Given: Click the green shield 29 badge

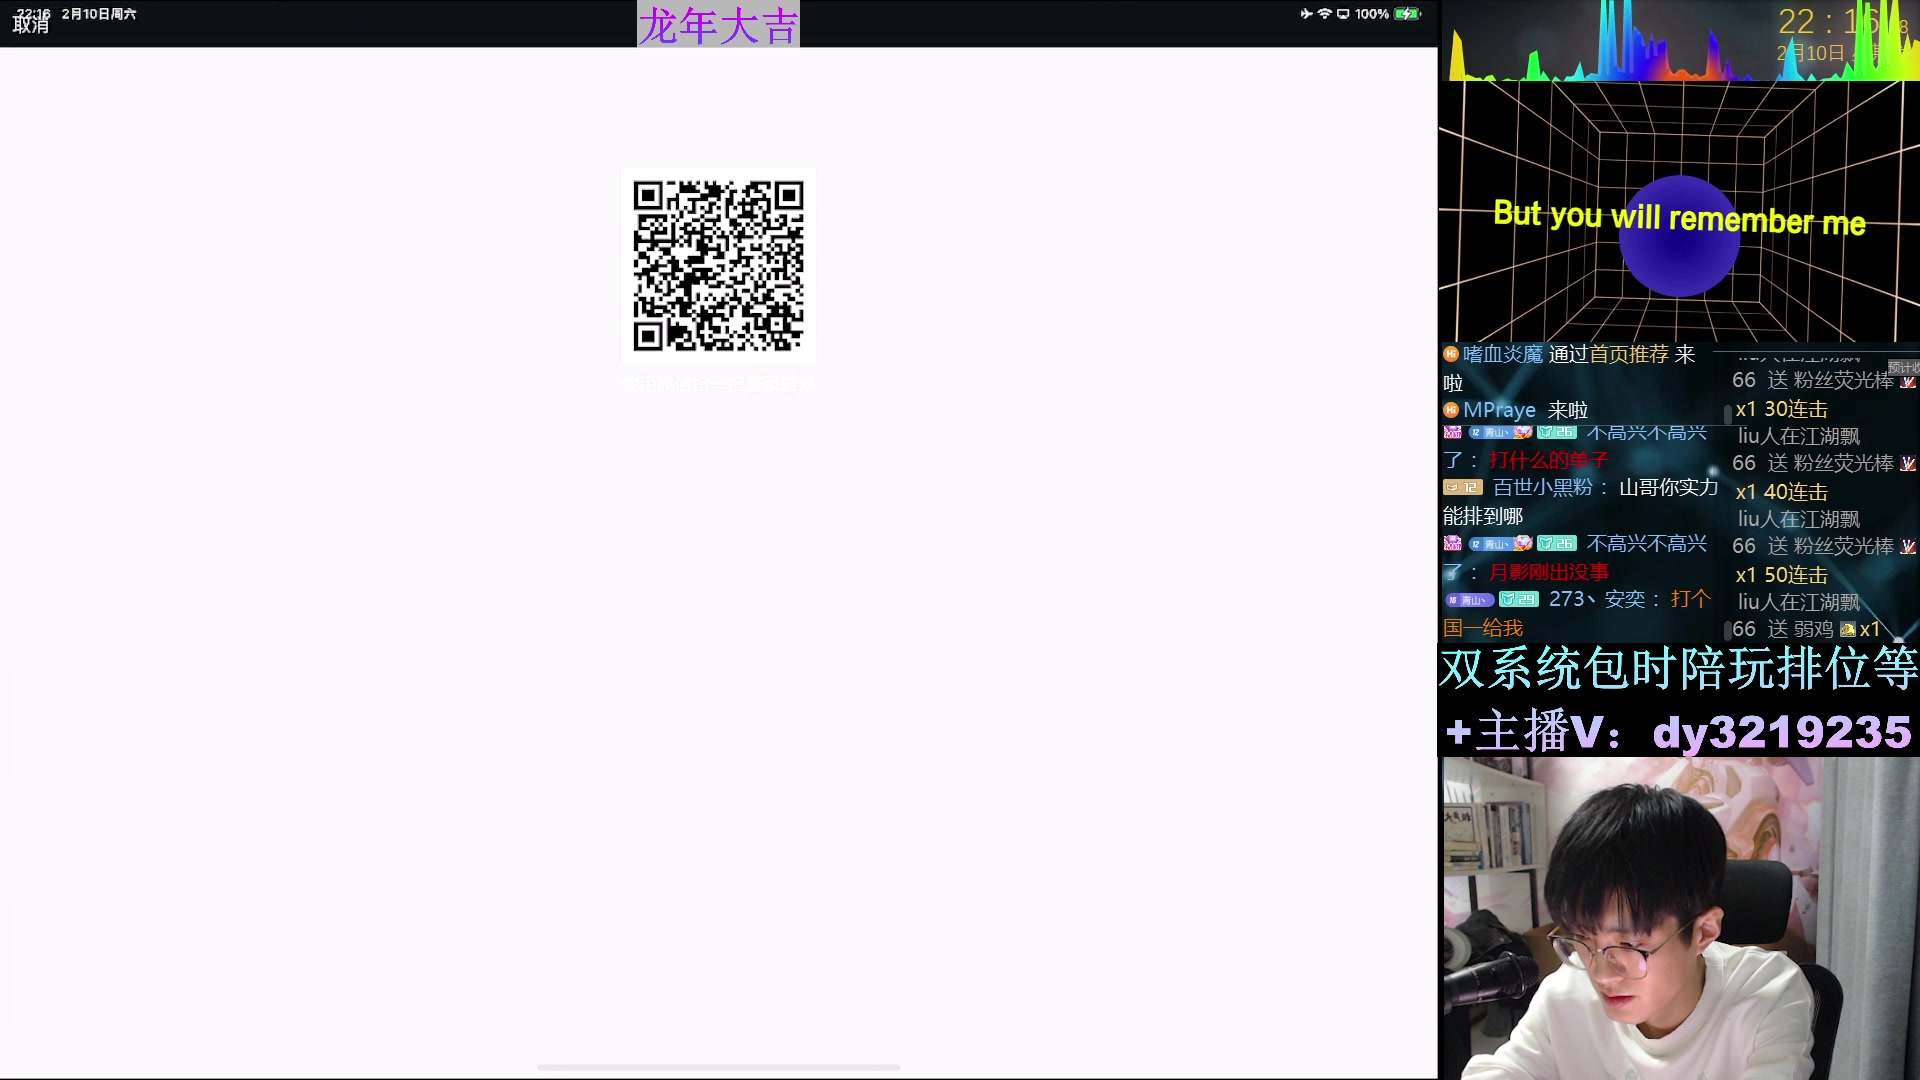Looking at the screenshot, I should tap(1519, 600).
